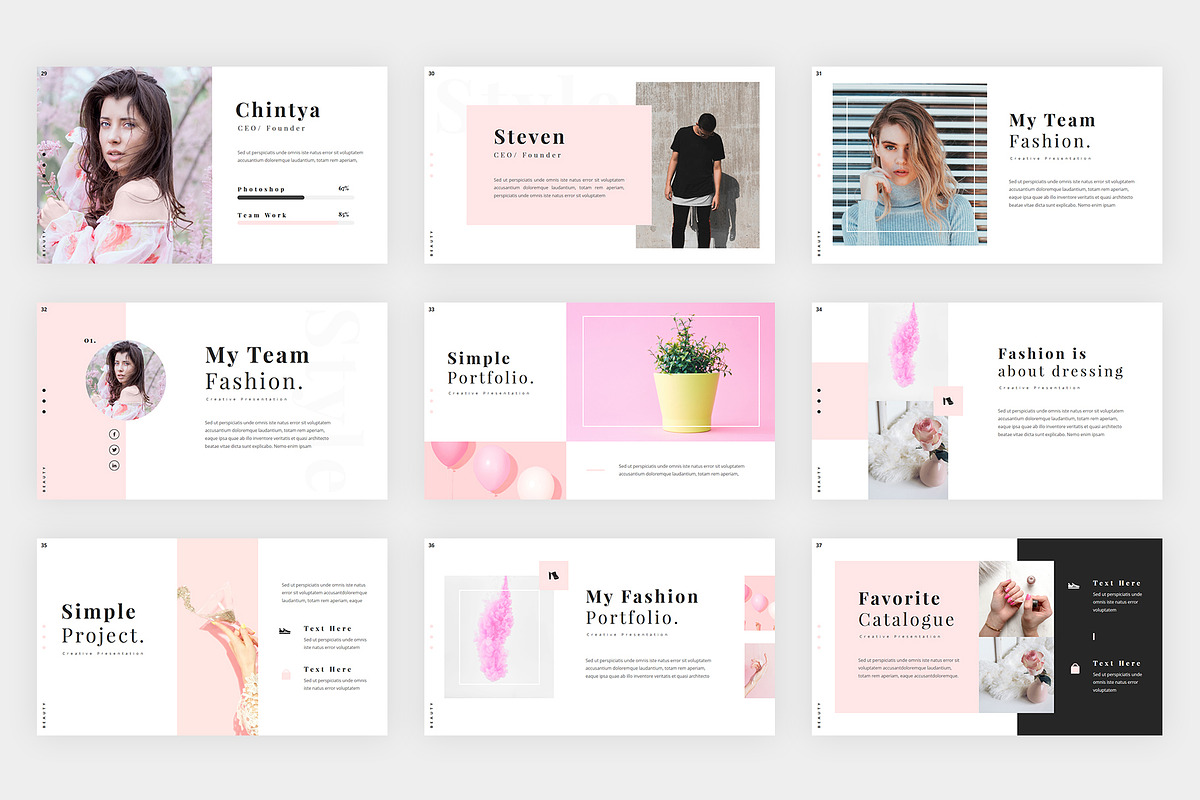Click the 'Chintya' heading

[278, 110]
